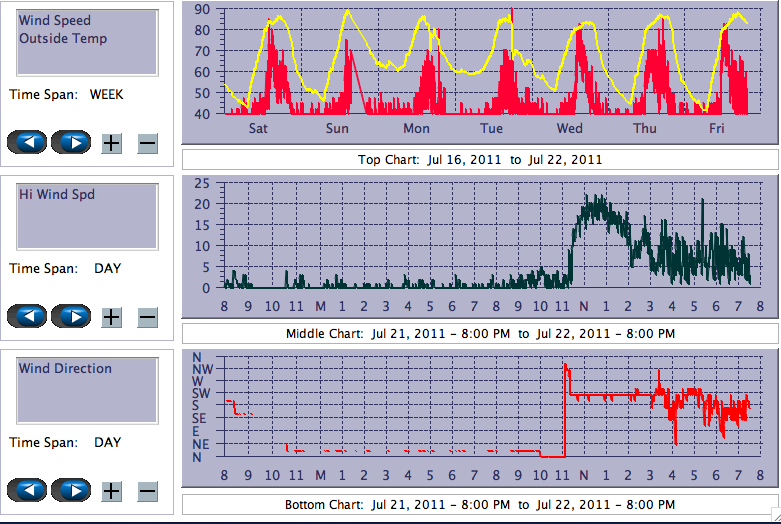Click the Wed label on the weekly chart

[570, 129]
